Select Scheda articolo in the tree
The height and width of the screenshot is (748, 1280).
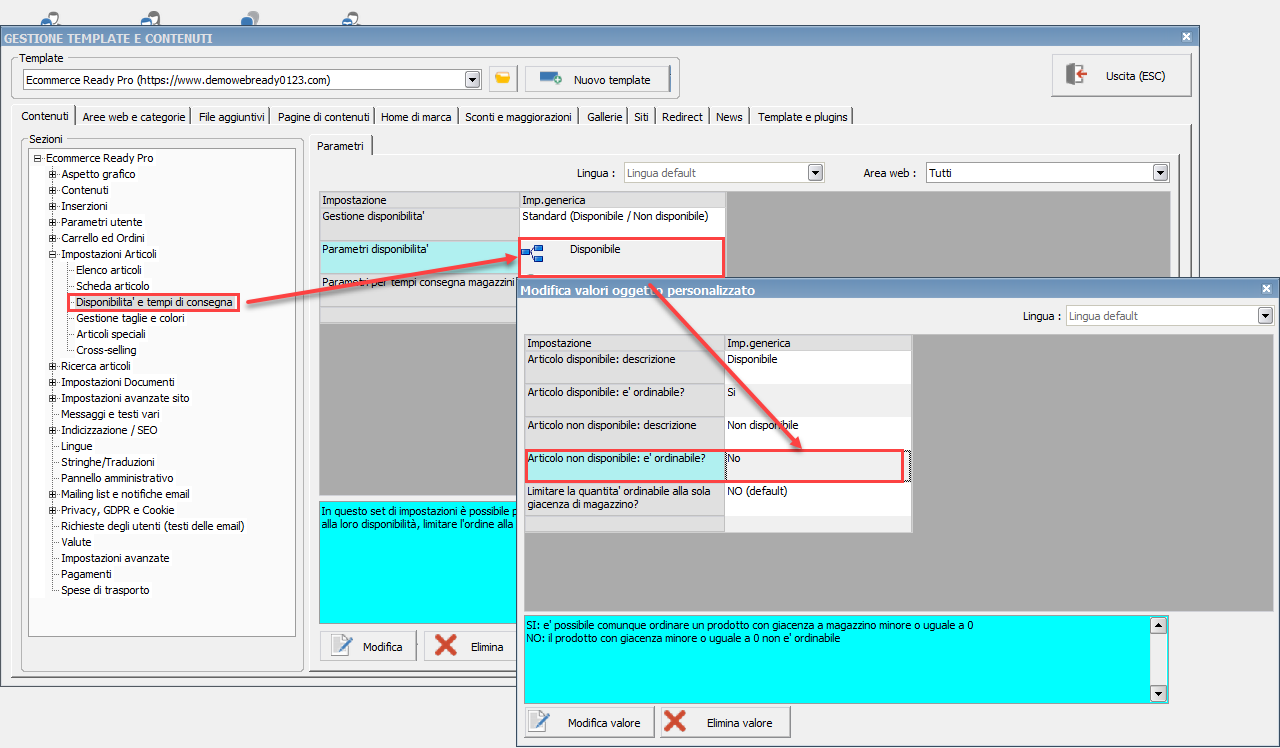[x=112, y=286]
